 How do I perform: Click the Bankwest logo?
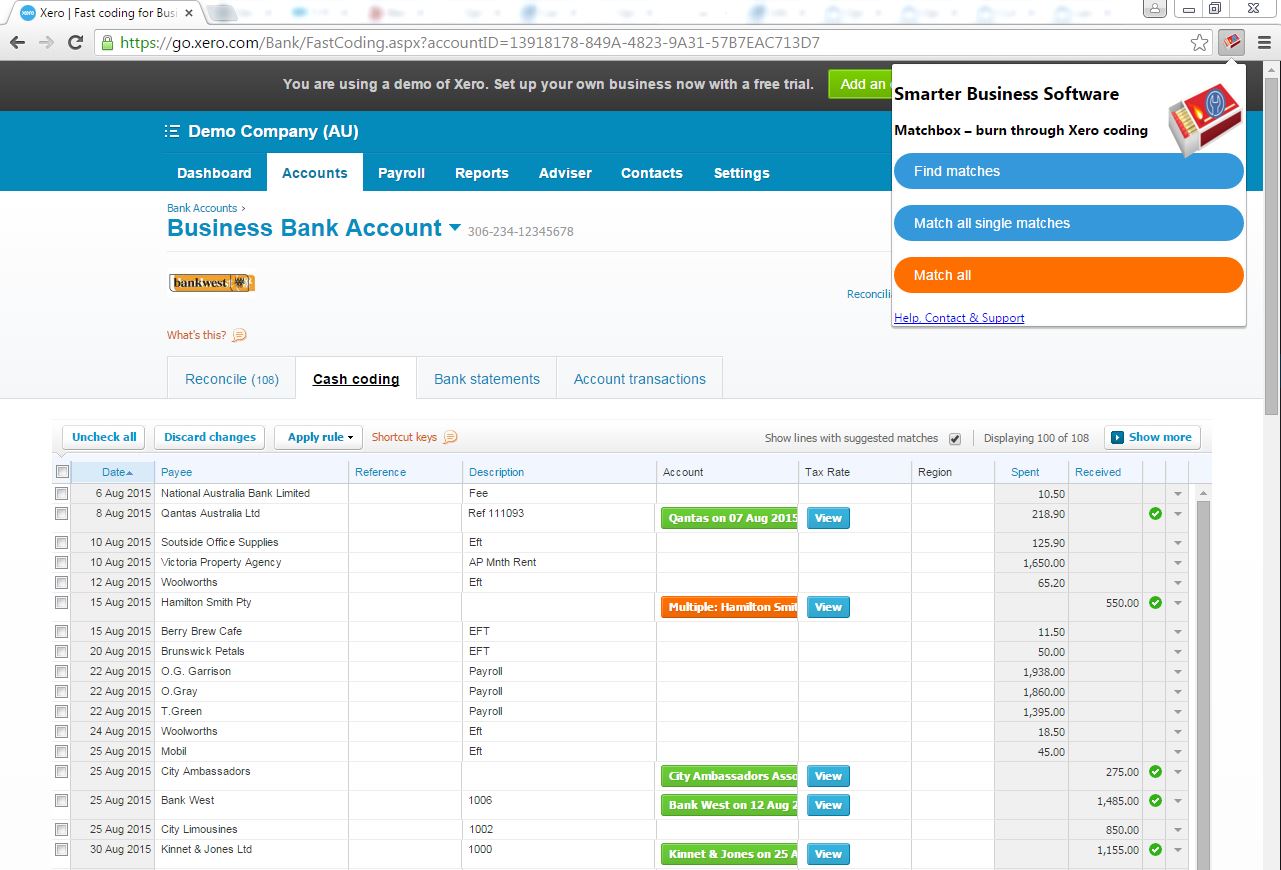click(x=212, y=283)
